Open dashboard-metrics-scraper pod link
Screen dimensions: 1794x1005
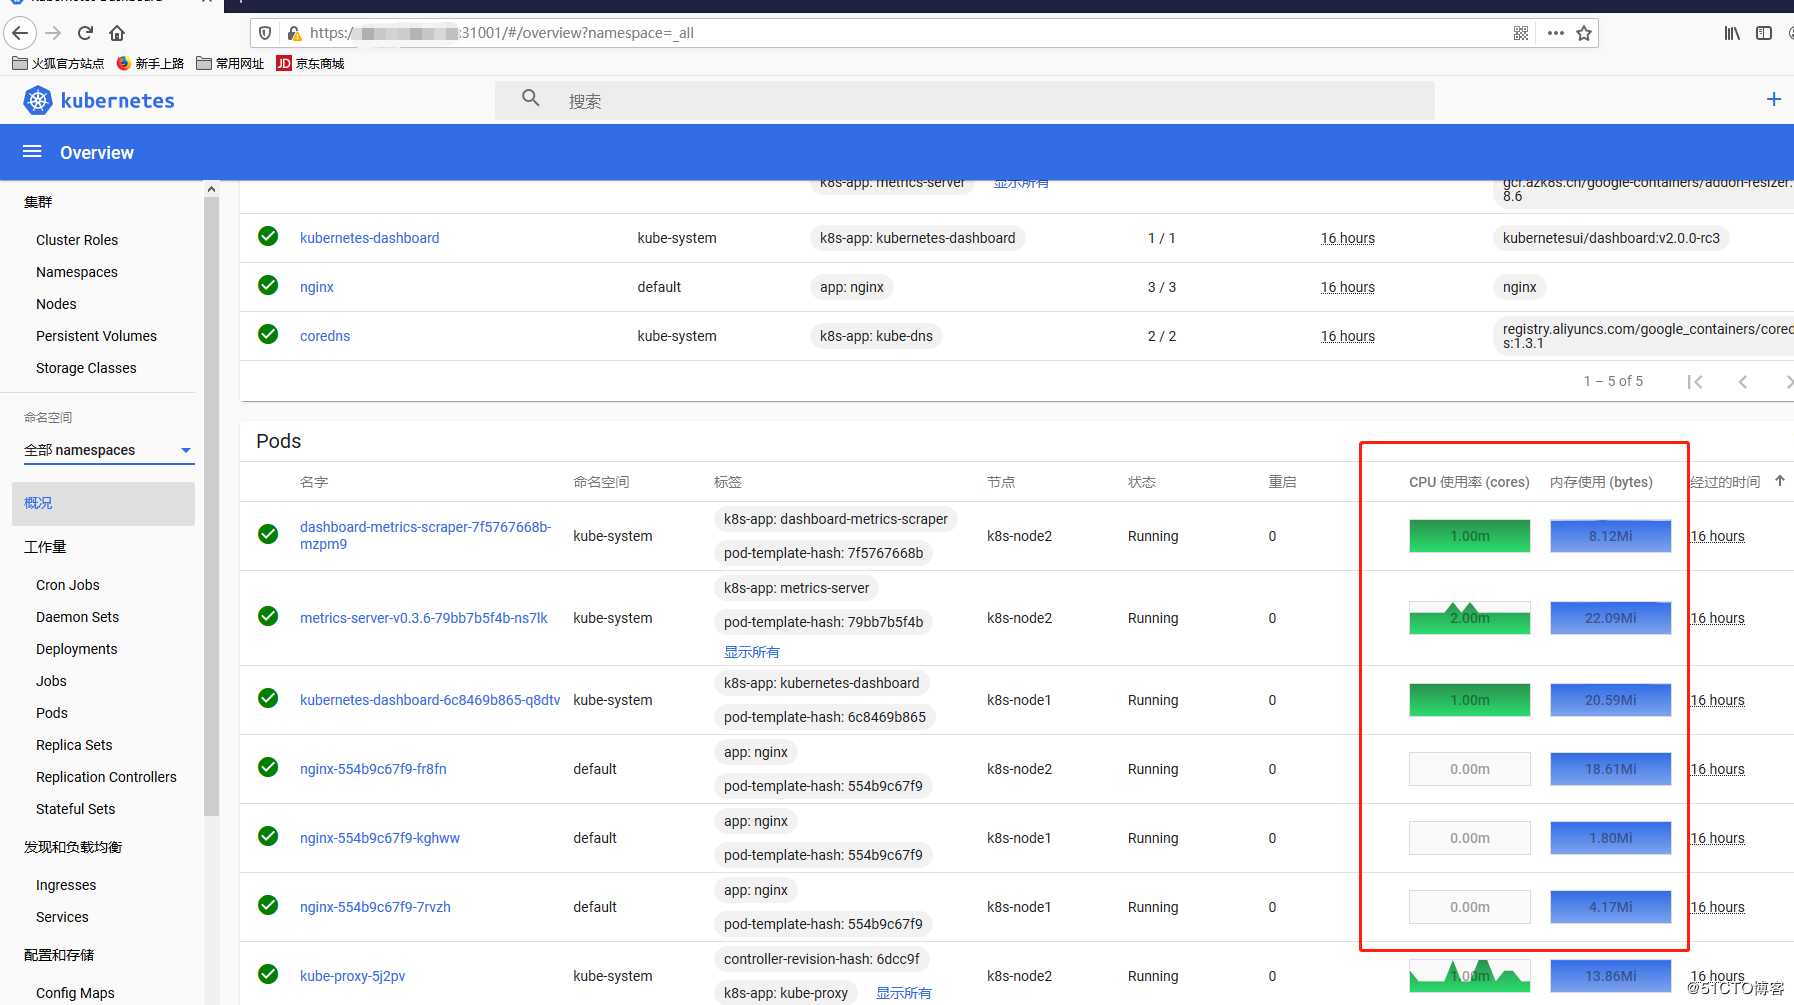[x=425, y=536]
